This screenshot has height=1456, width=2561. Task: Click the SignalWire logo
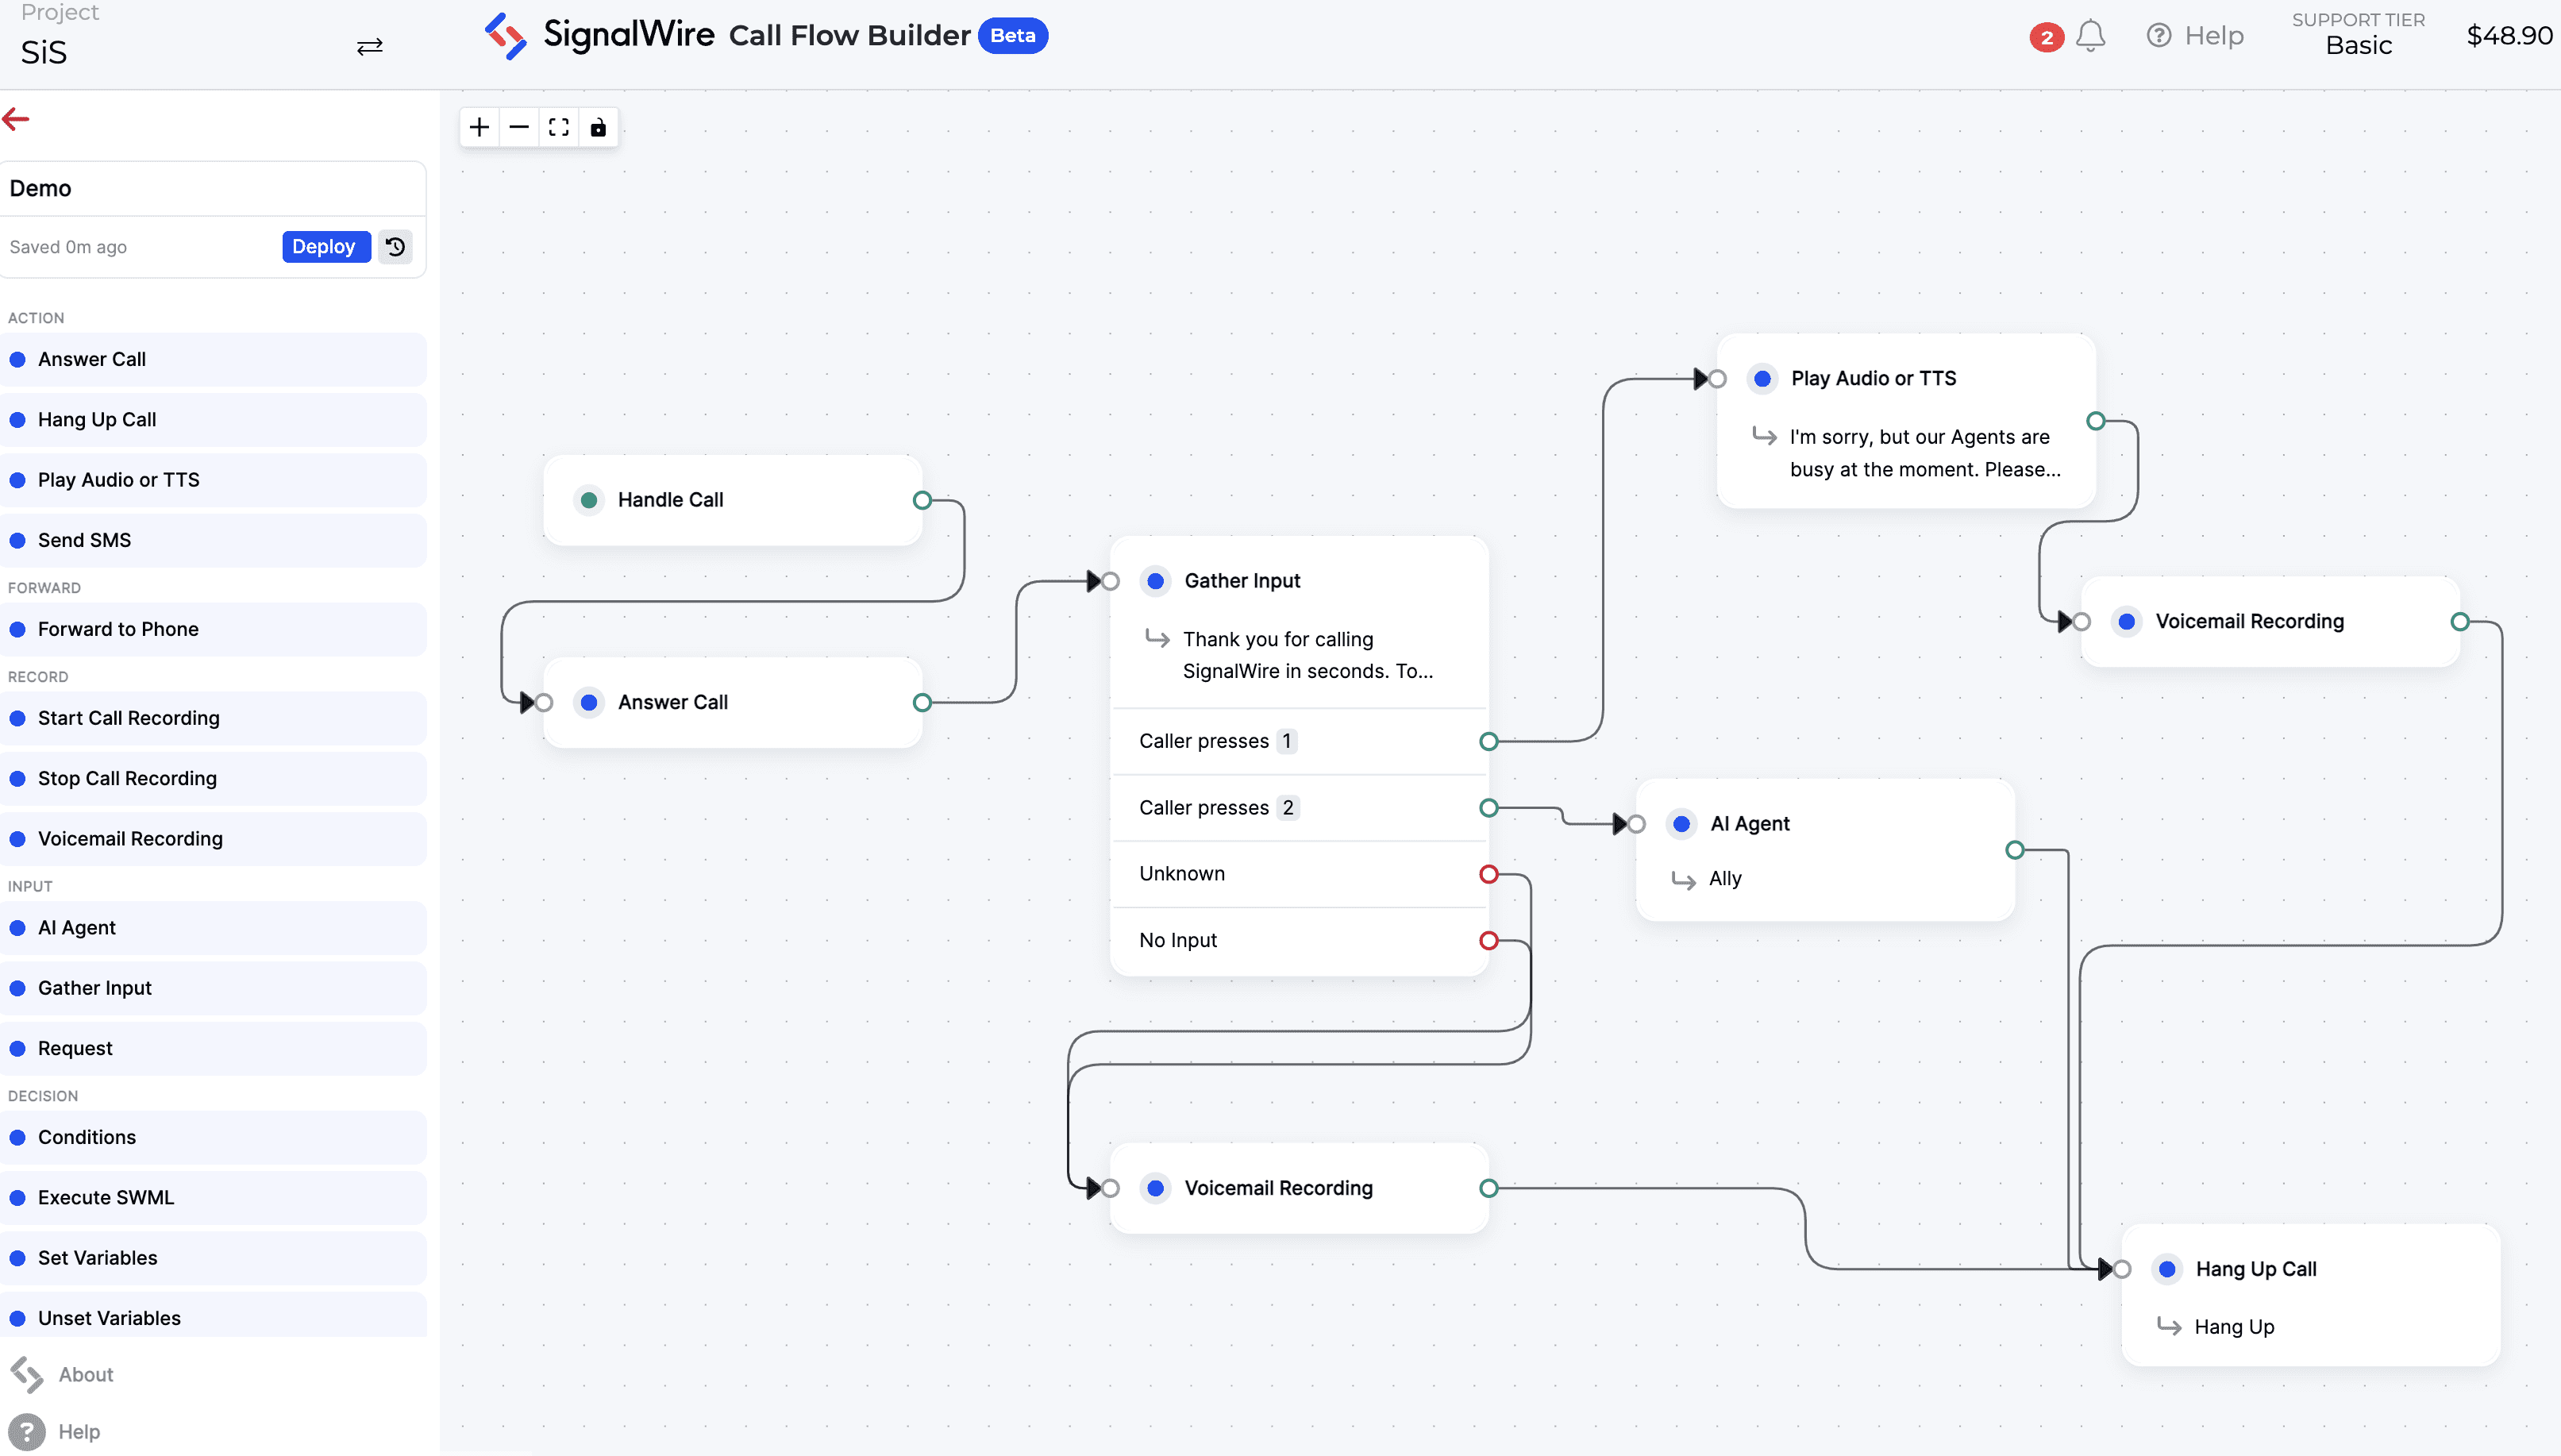(x=599, y=35)
